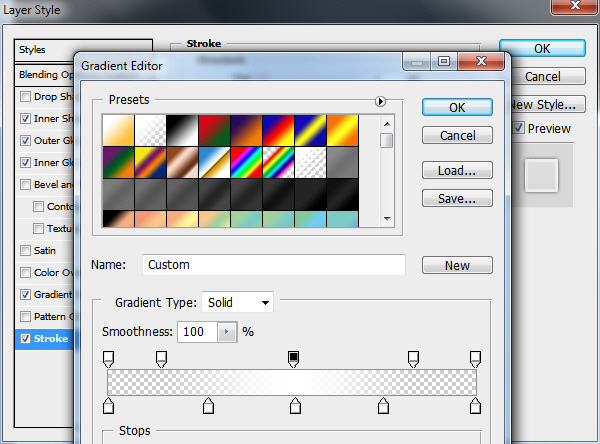
Task: Select the transparent stripes gradient preset
Action: pyautogui.click(x=311, y=163)
